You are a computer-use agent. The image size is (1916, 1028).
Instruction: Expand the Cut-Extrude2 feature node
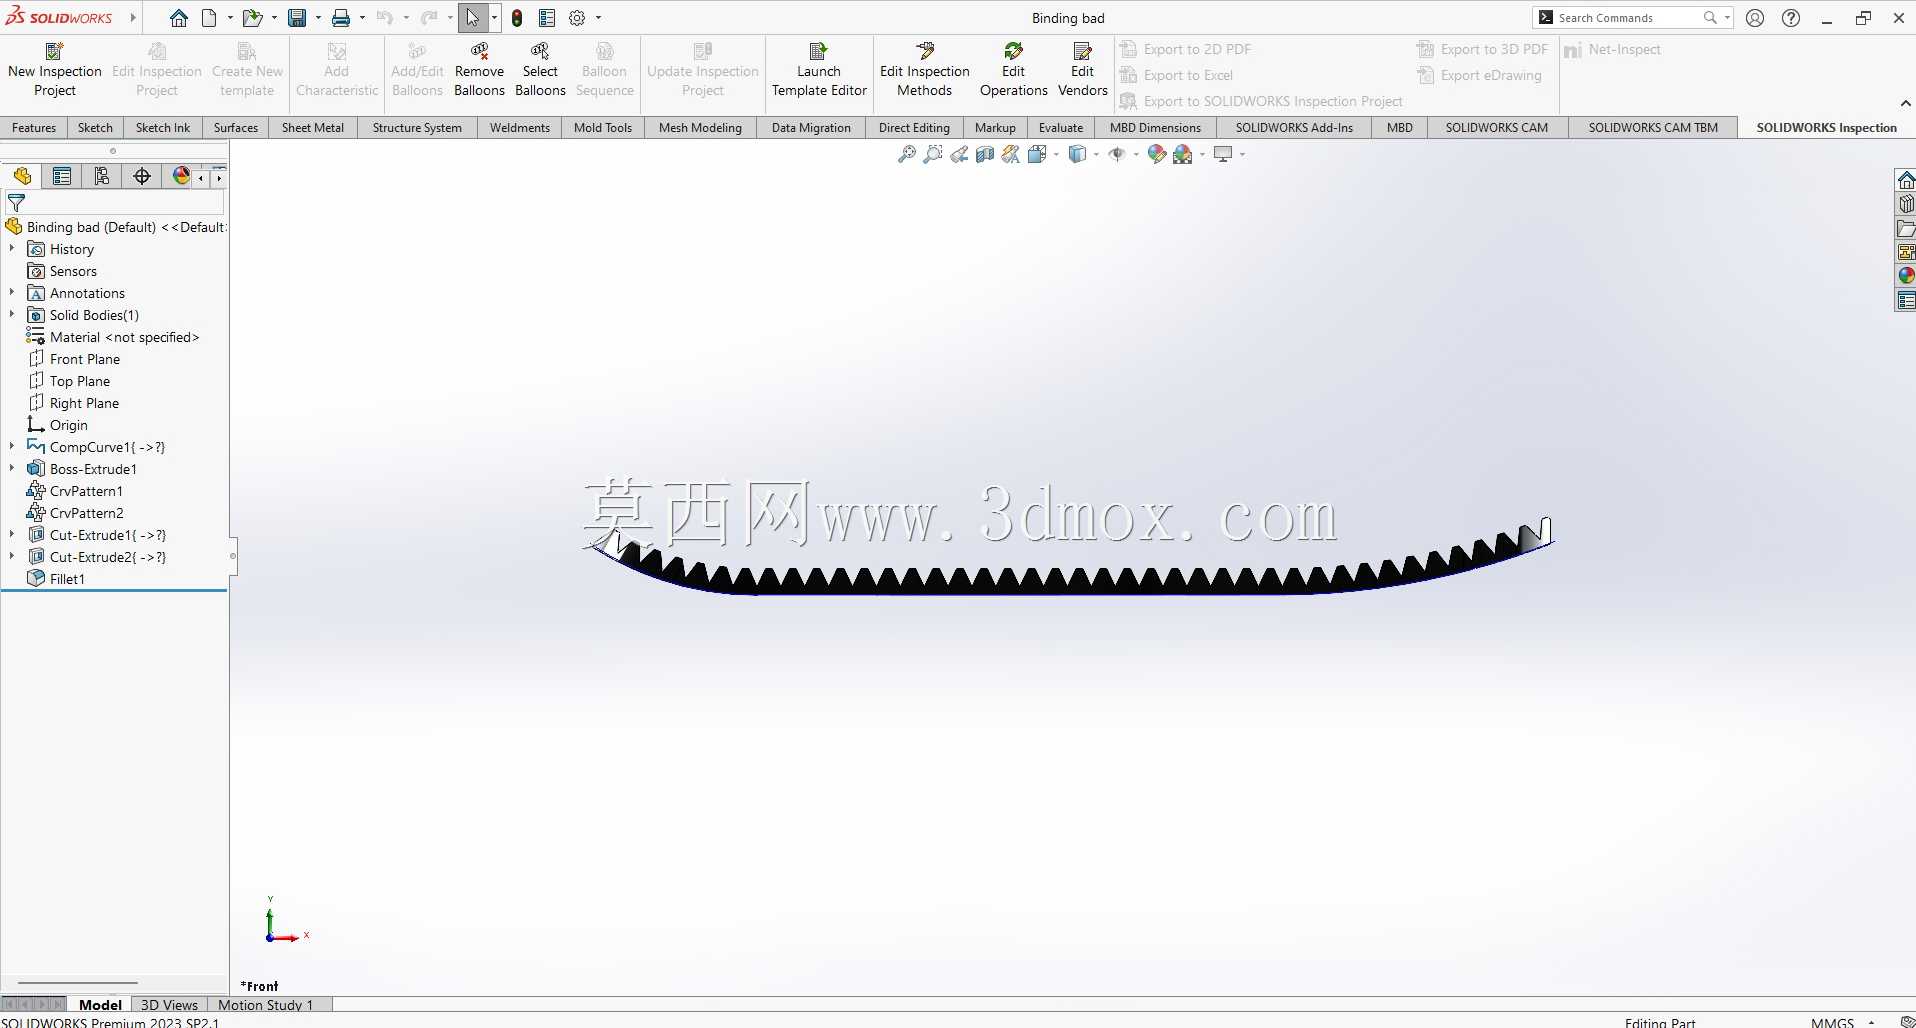click(x=12, y=557)
